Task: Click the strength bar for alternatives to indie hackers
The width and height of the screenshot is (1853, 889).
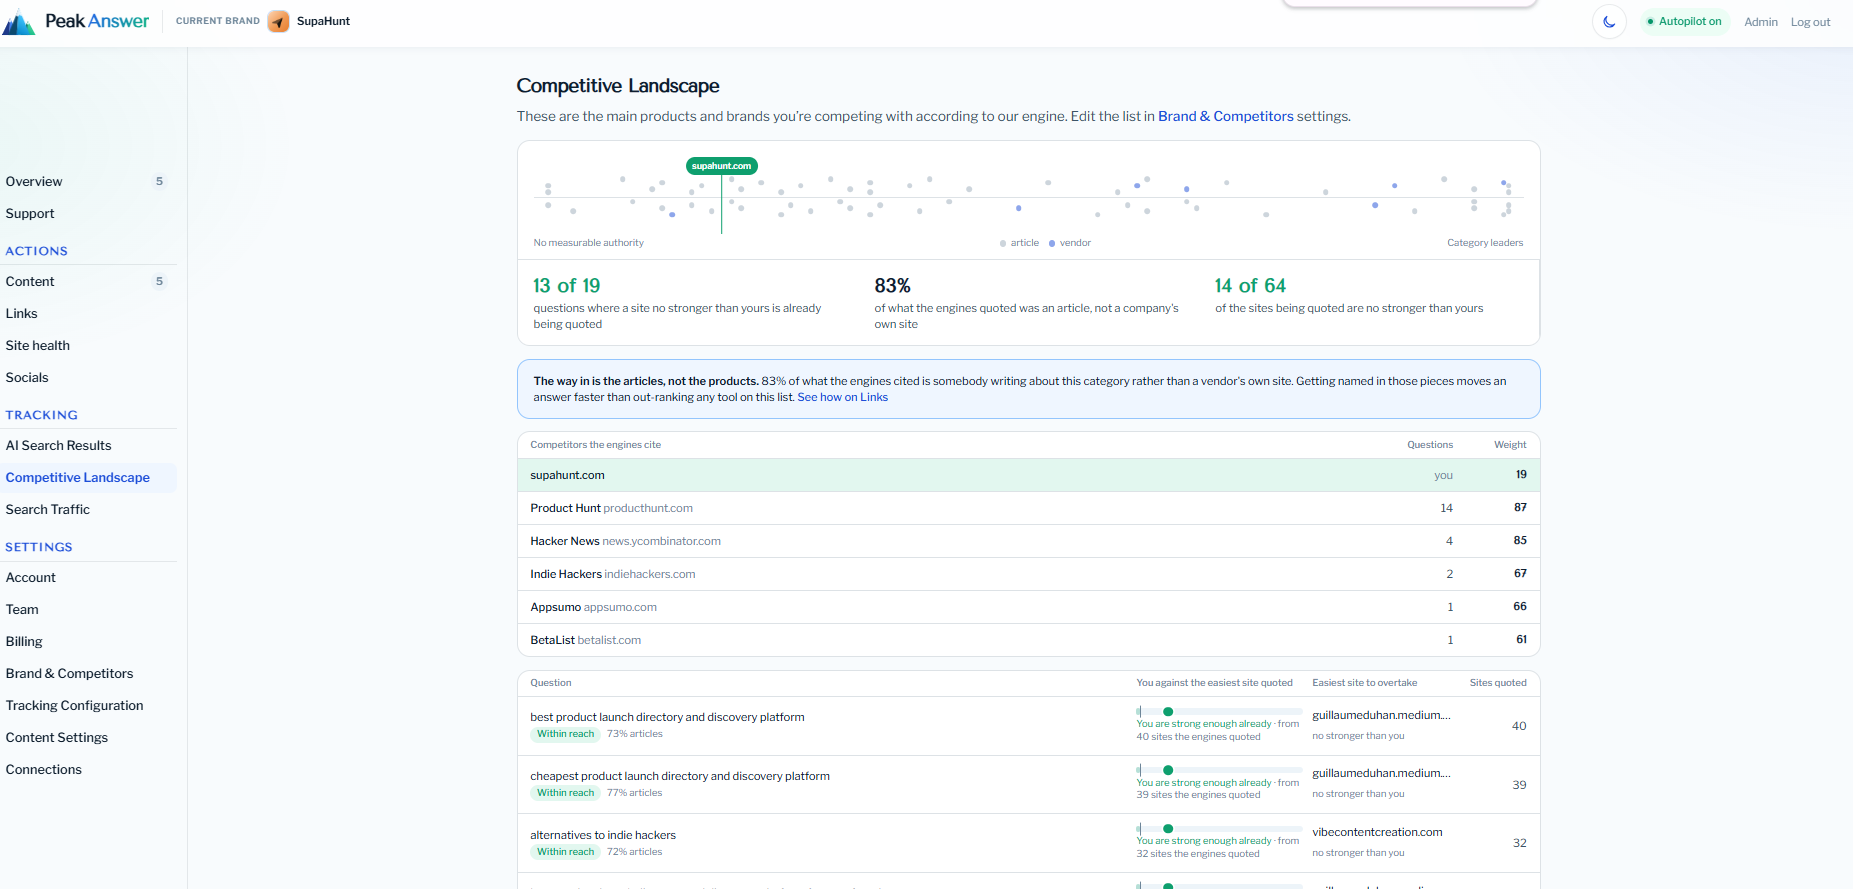Action: tap(1219, 829)
